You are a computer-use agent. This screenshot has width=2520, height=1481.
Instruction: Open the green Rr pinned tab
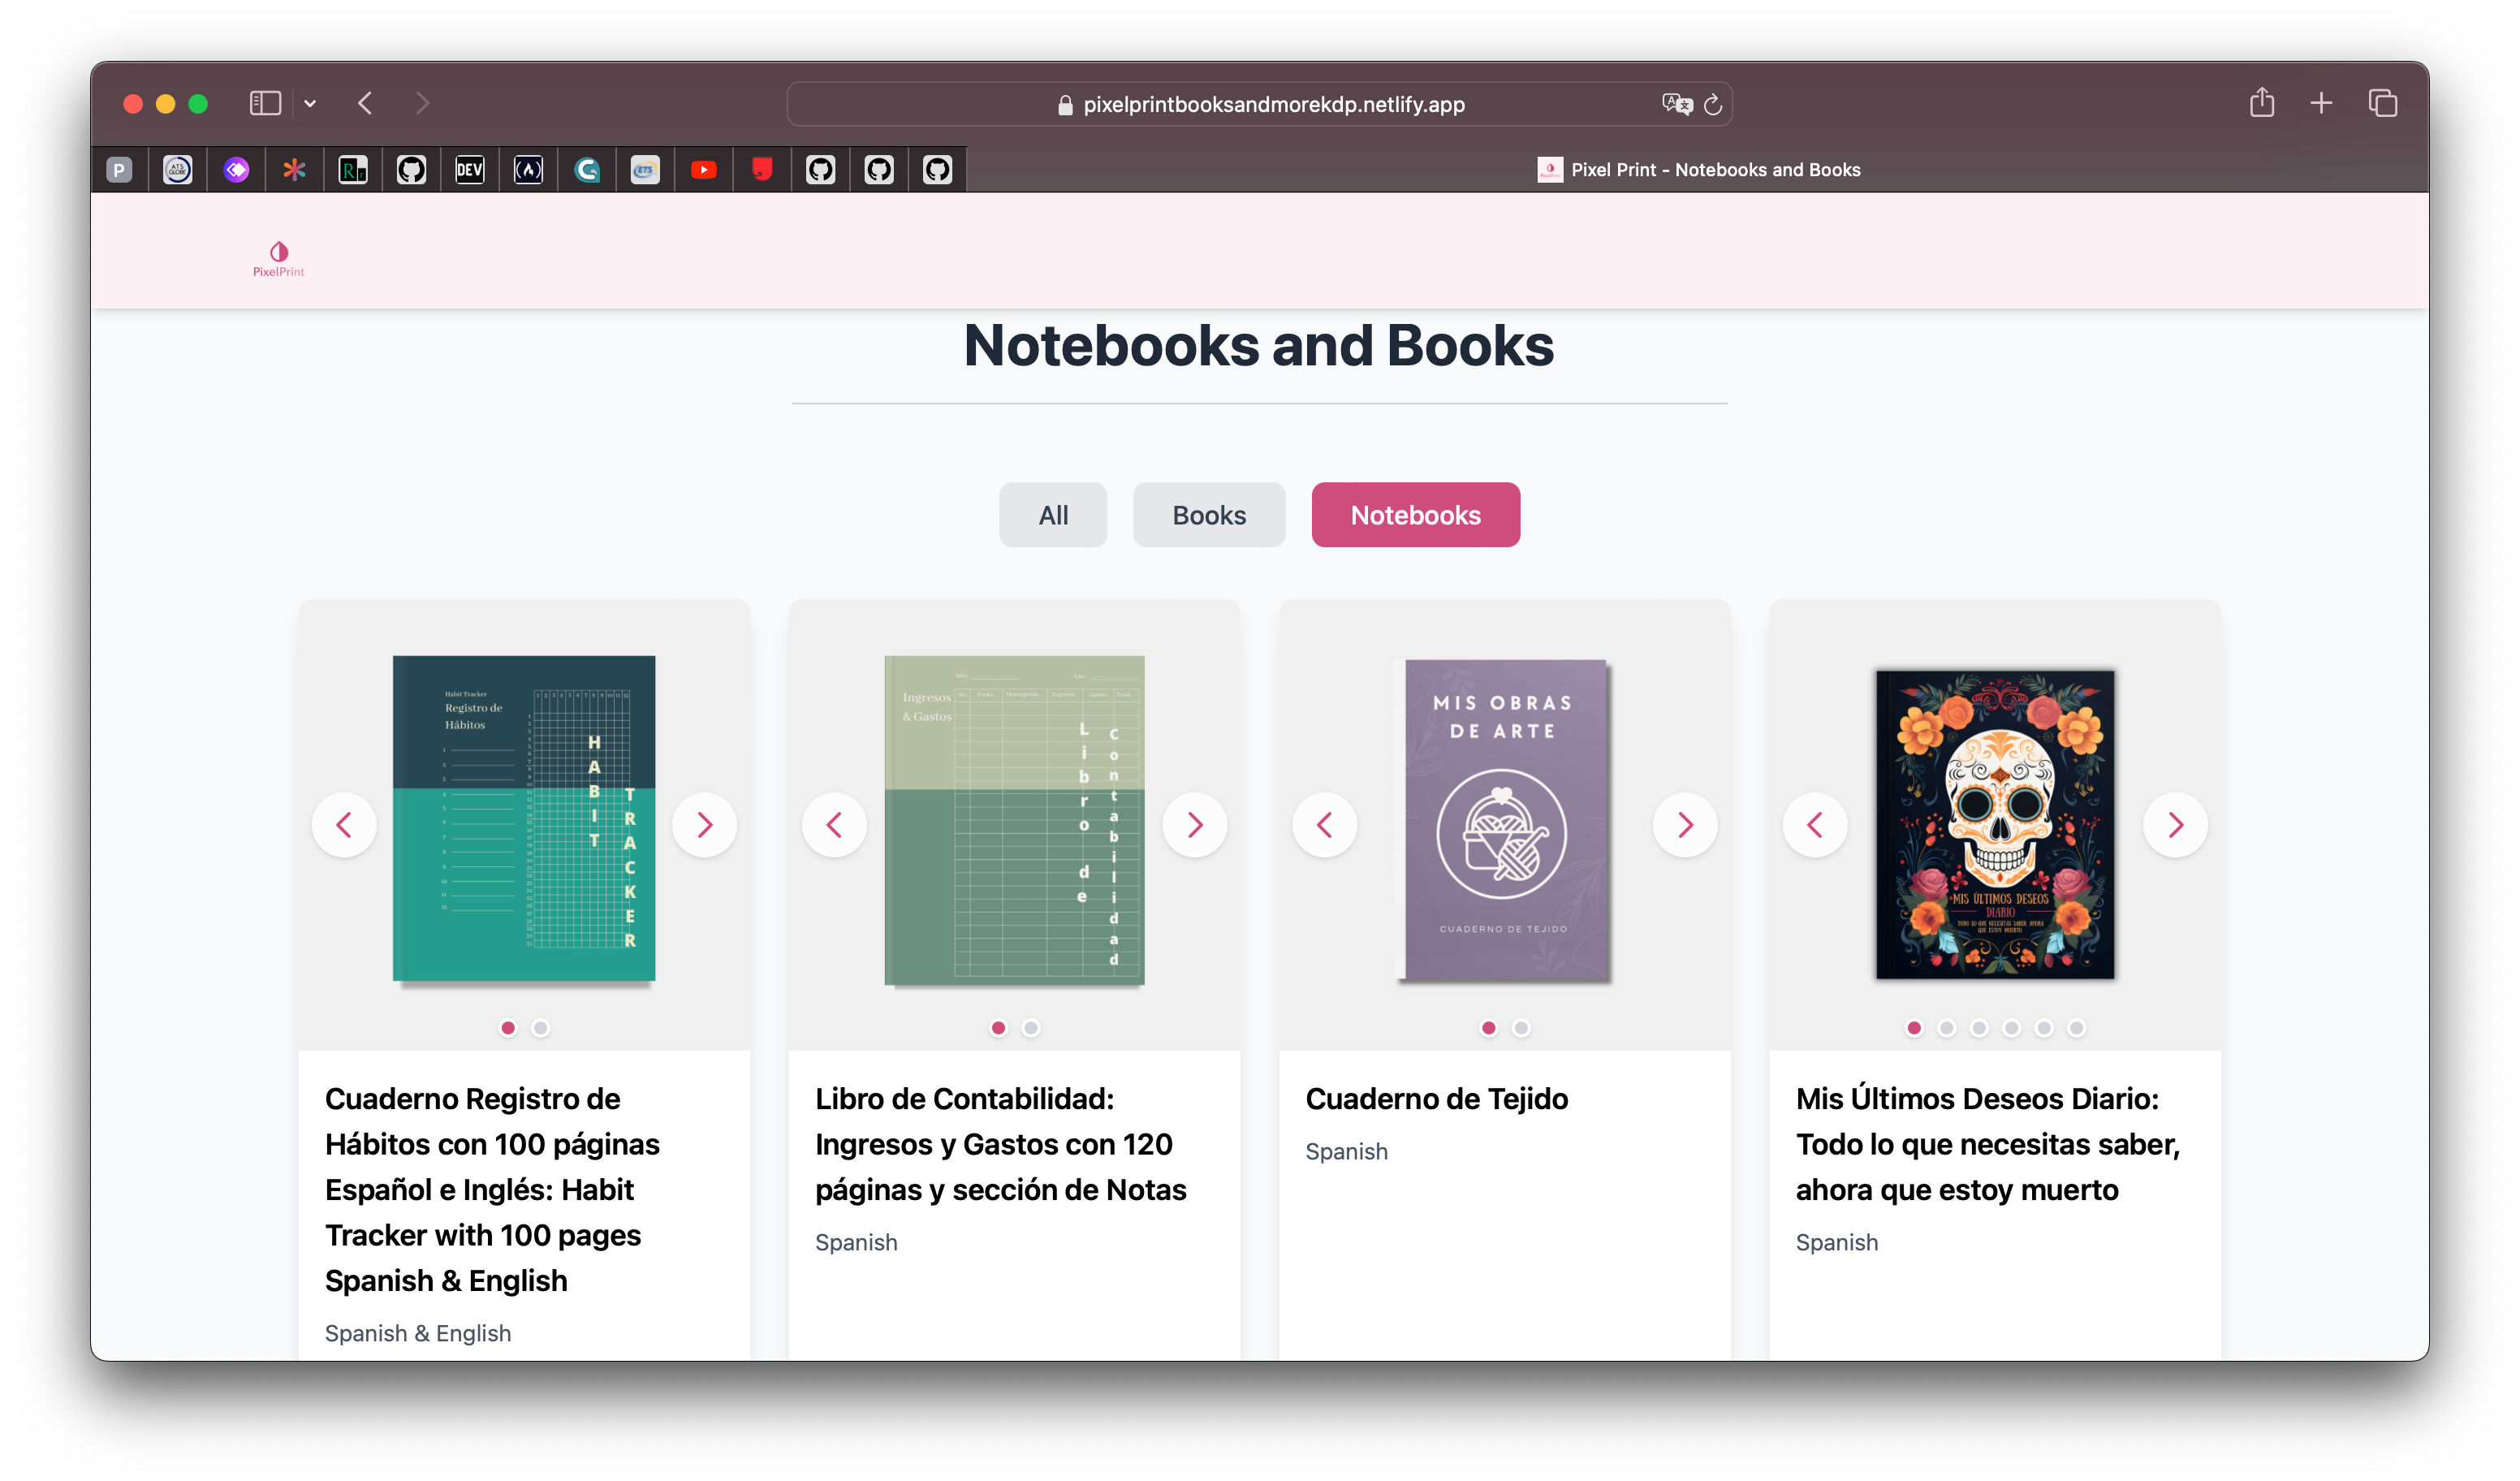pyautogui.click(x=353, y=170)
